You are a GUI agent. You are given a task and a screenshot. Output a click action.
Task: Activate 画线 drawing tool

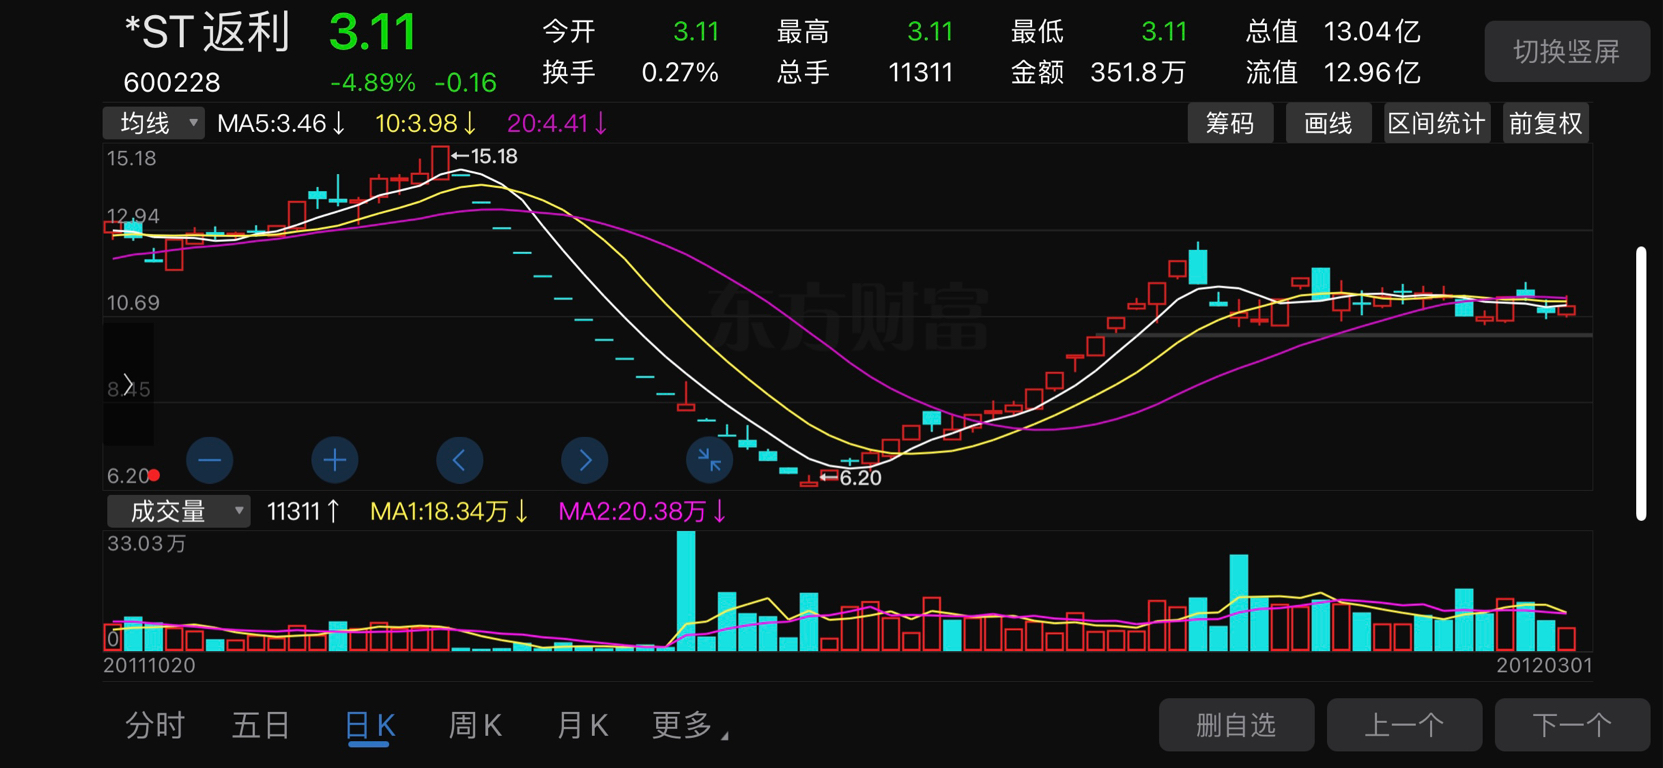click(x=1328, y=123)
